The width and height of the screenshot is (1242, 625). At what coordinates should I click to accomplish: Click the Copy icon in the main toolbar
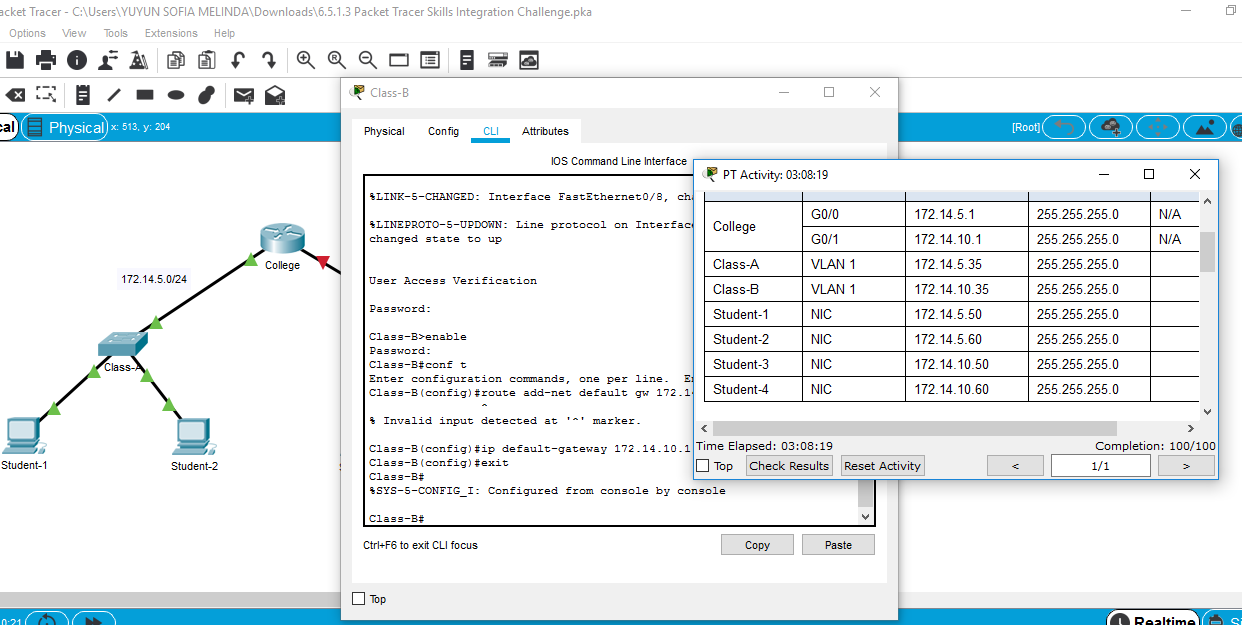[x=176, y=60]
